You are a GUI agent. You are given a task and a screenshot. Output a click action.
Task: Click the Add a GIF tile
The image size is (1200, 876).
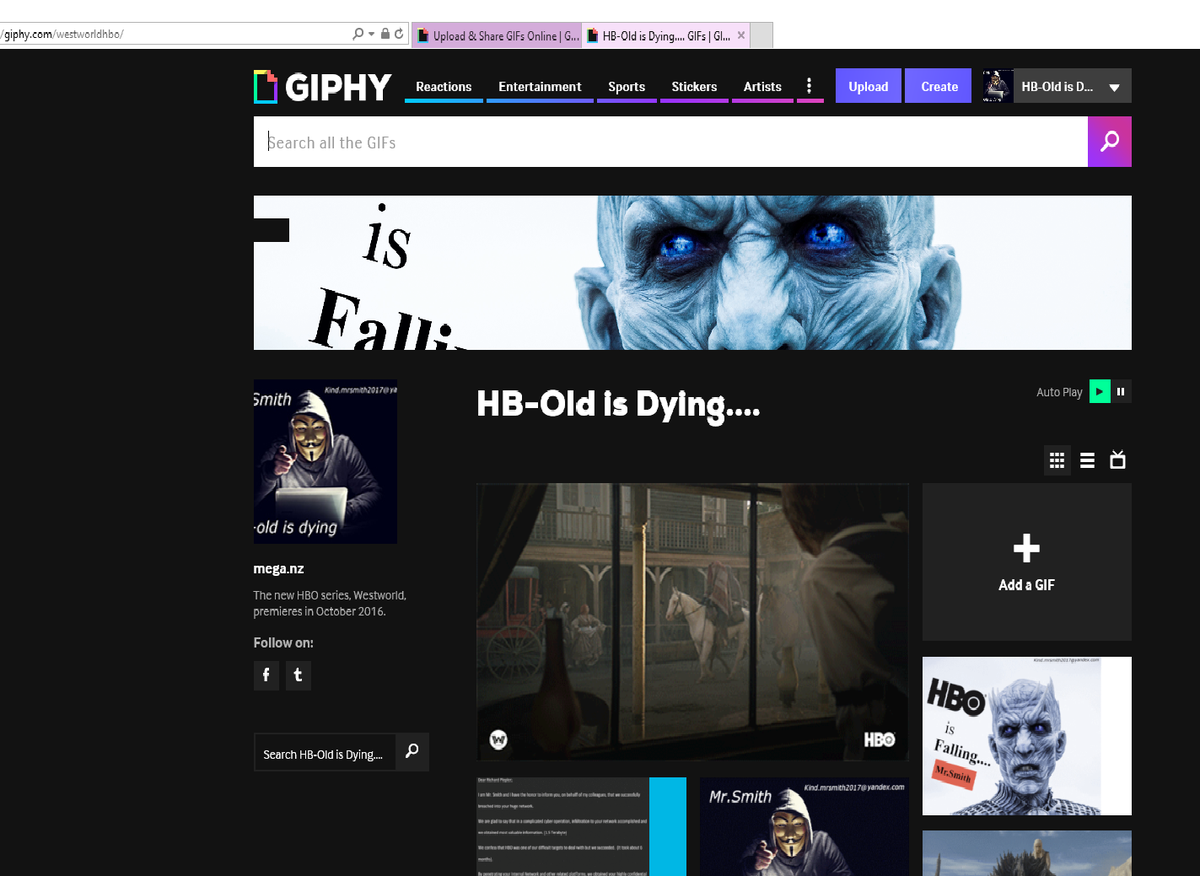(1027, 562)
